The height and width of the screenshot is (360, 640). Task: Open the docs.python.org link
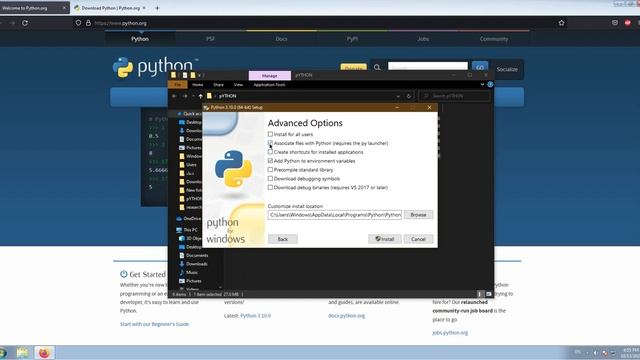[x=347, y=316]
